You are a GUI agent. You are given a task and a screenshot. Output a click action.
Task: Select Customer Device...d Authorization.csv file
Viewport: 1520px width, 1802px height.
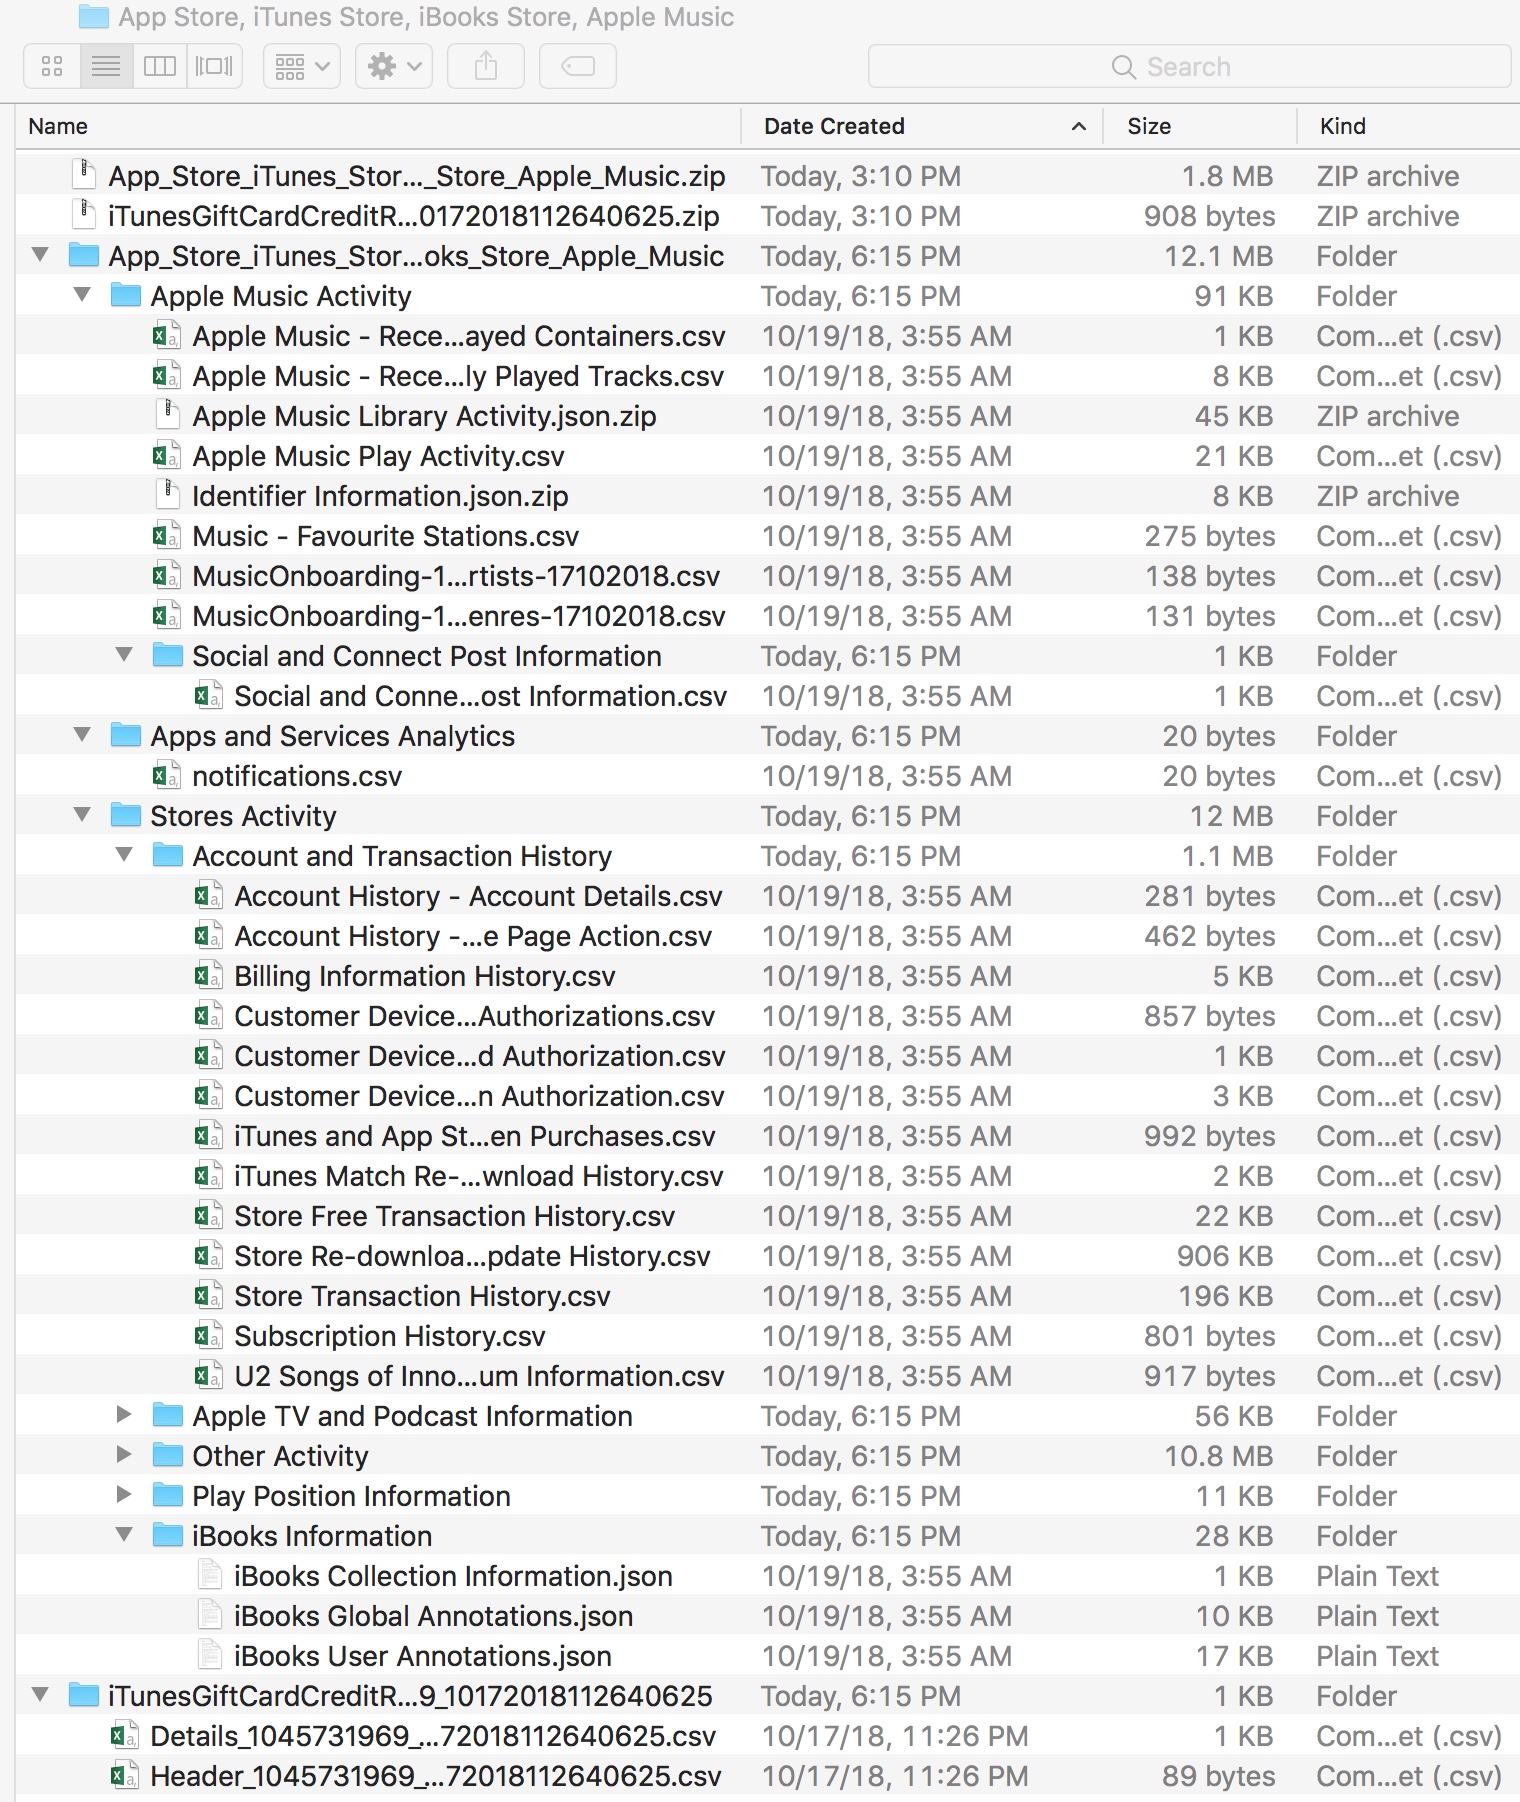[x=480, y=1056]
